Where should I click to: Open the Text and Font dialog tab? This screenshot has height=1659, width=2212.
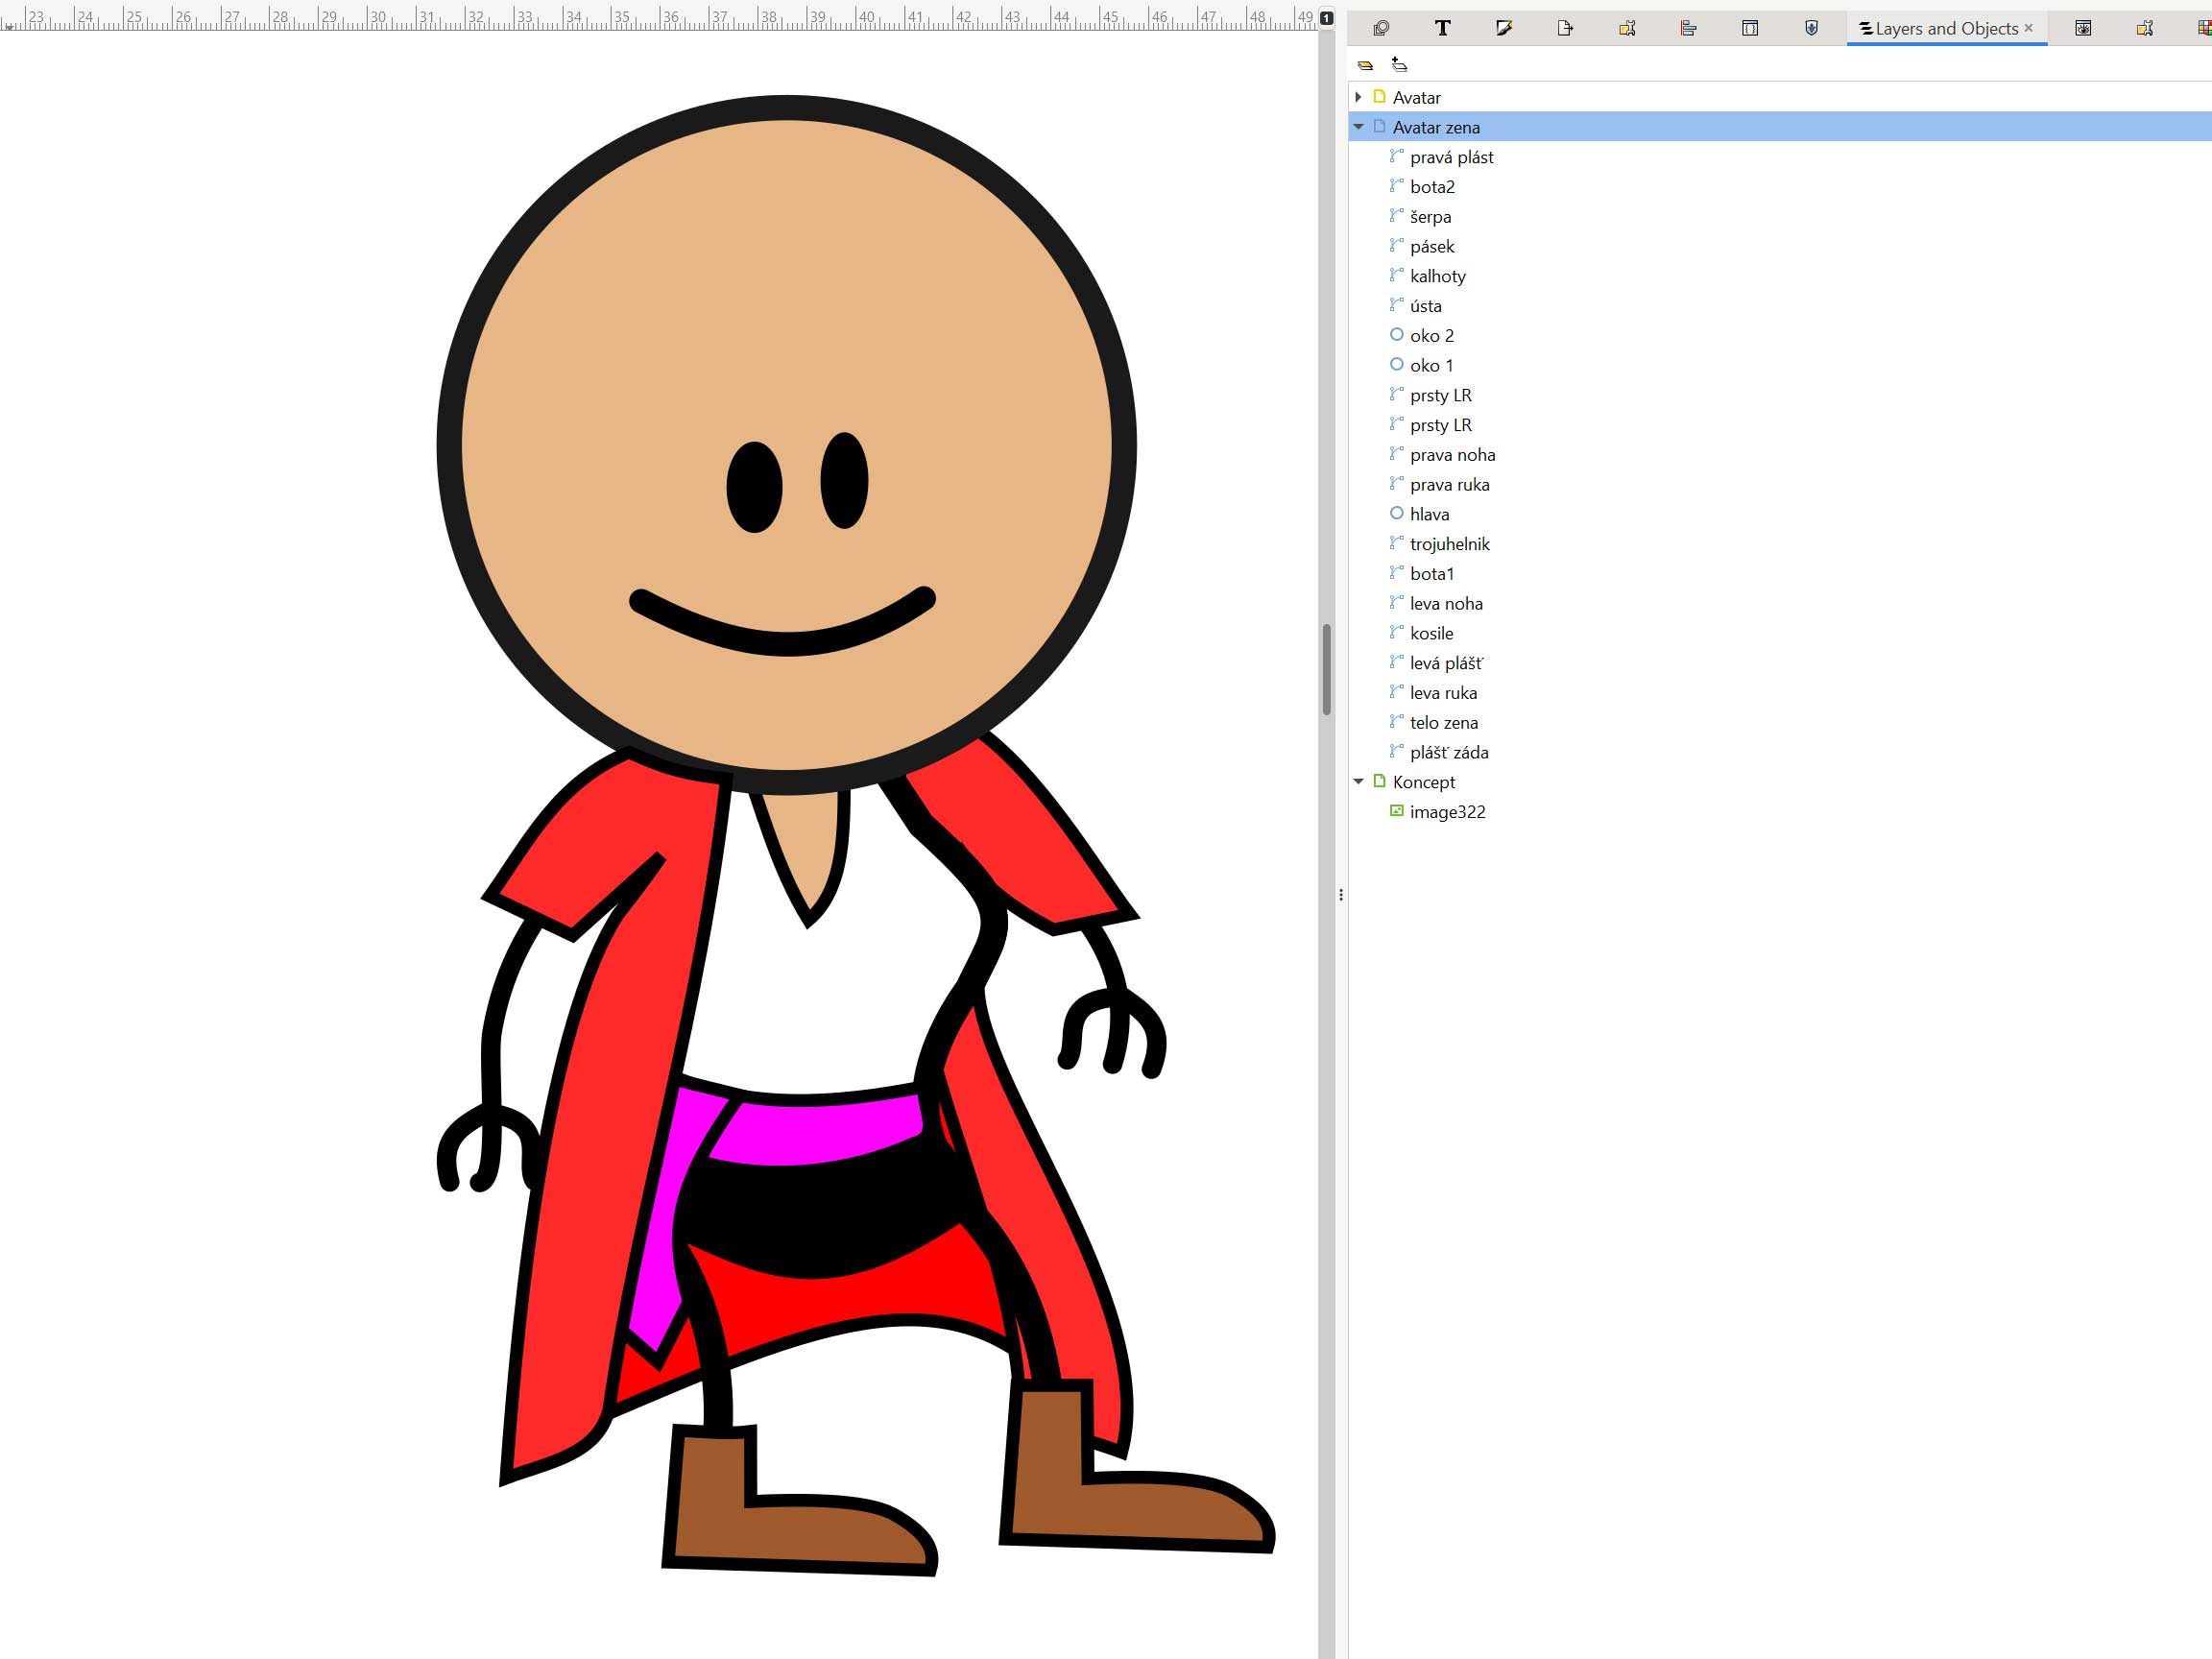1442,28
